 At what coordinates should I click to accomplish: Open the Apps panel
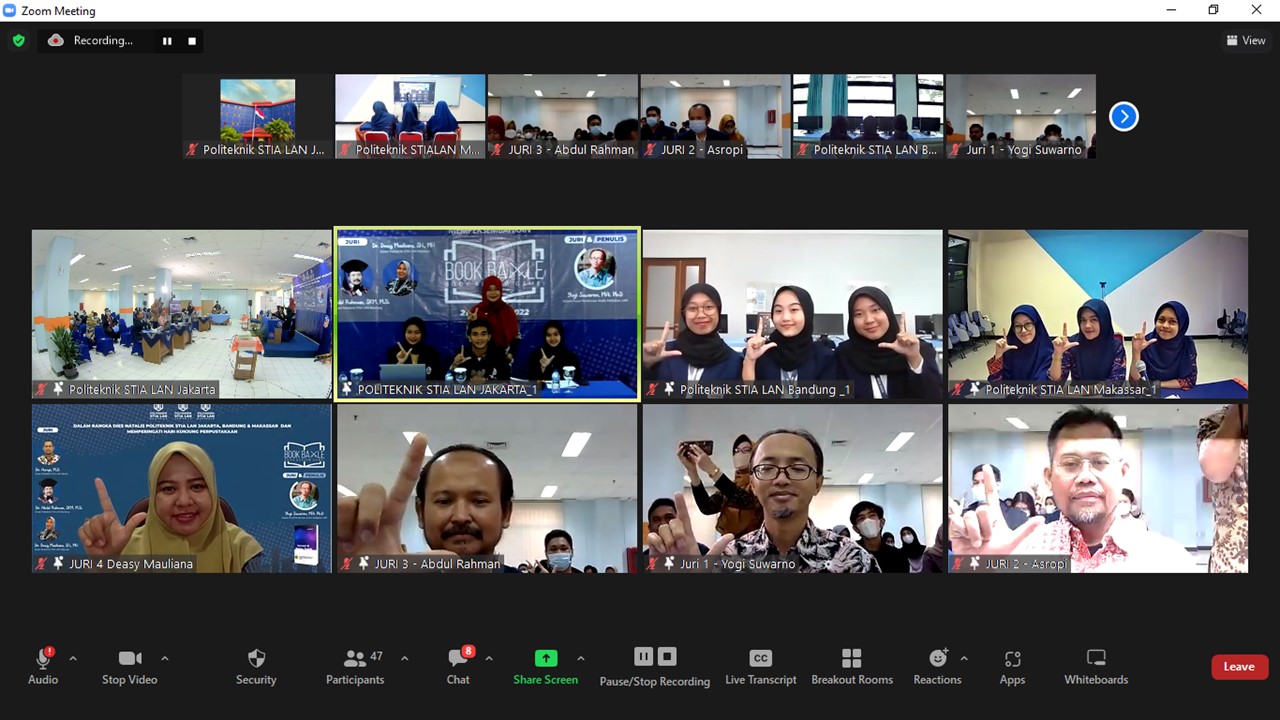(1012, 666)
